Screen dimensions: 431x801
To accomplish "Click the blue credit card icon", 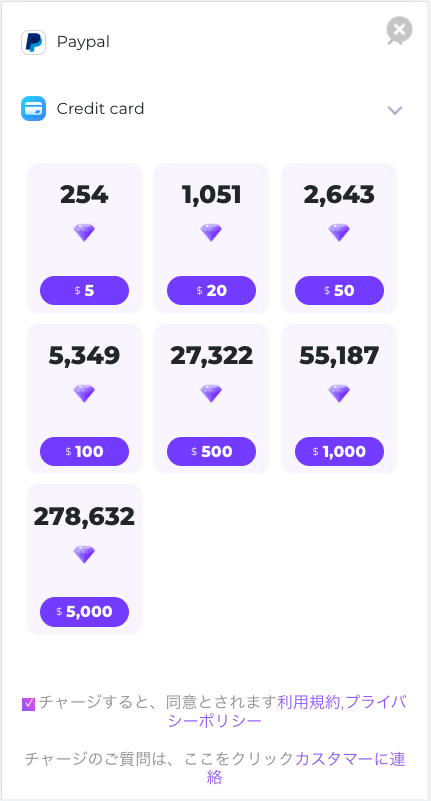I will (33, 109).
